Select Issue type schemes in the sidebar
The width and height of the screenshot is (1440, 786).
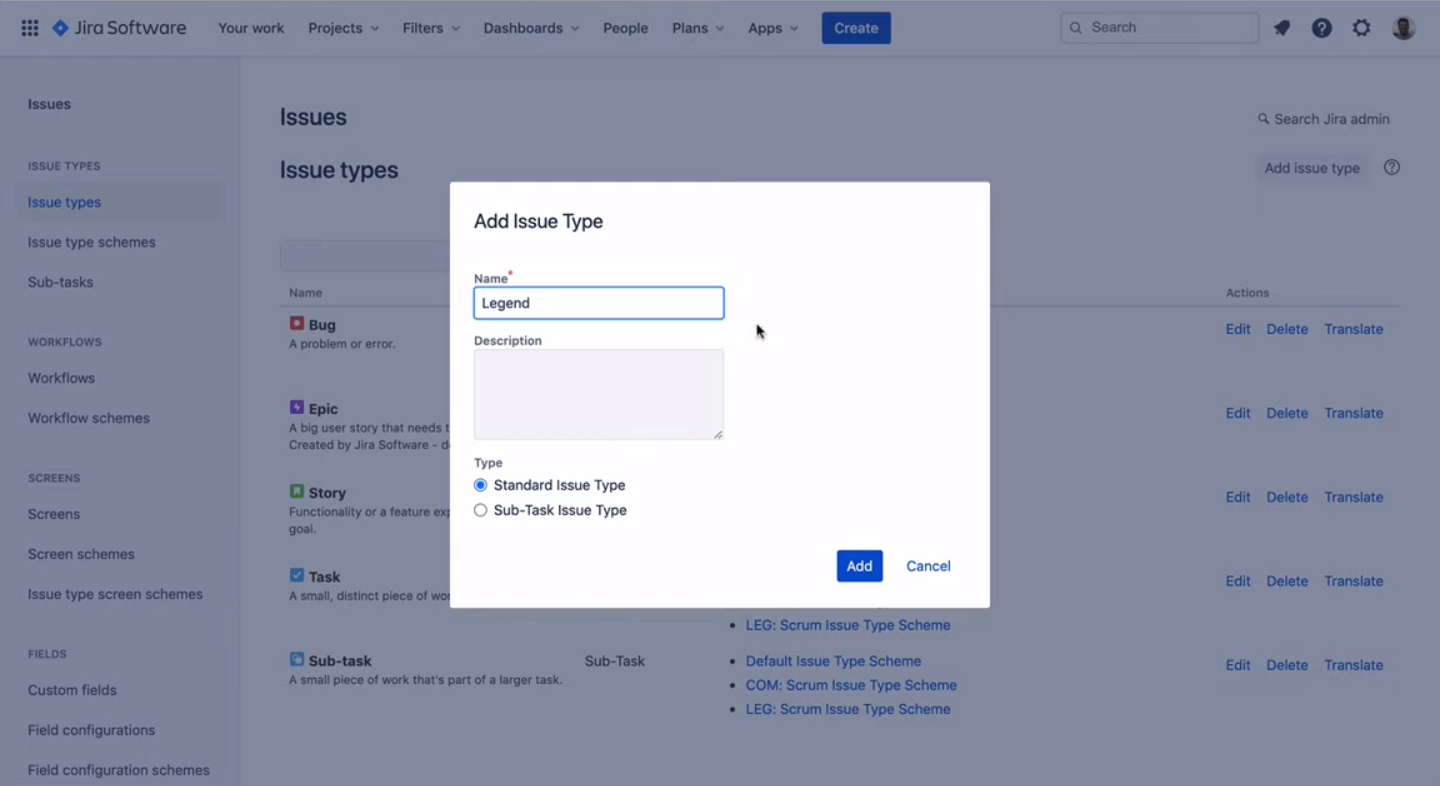(x=91, y=242)
